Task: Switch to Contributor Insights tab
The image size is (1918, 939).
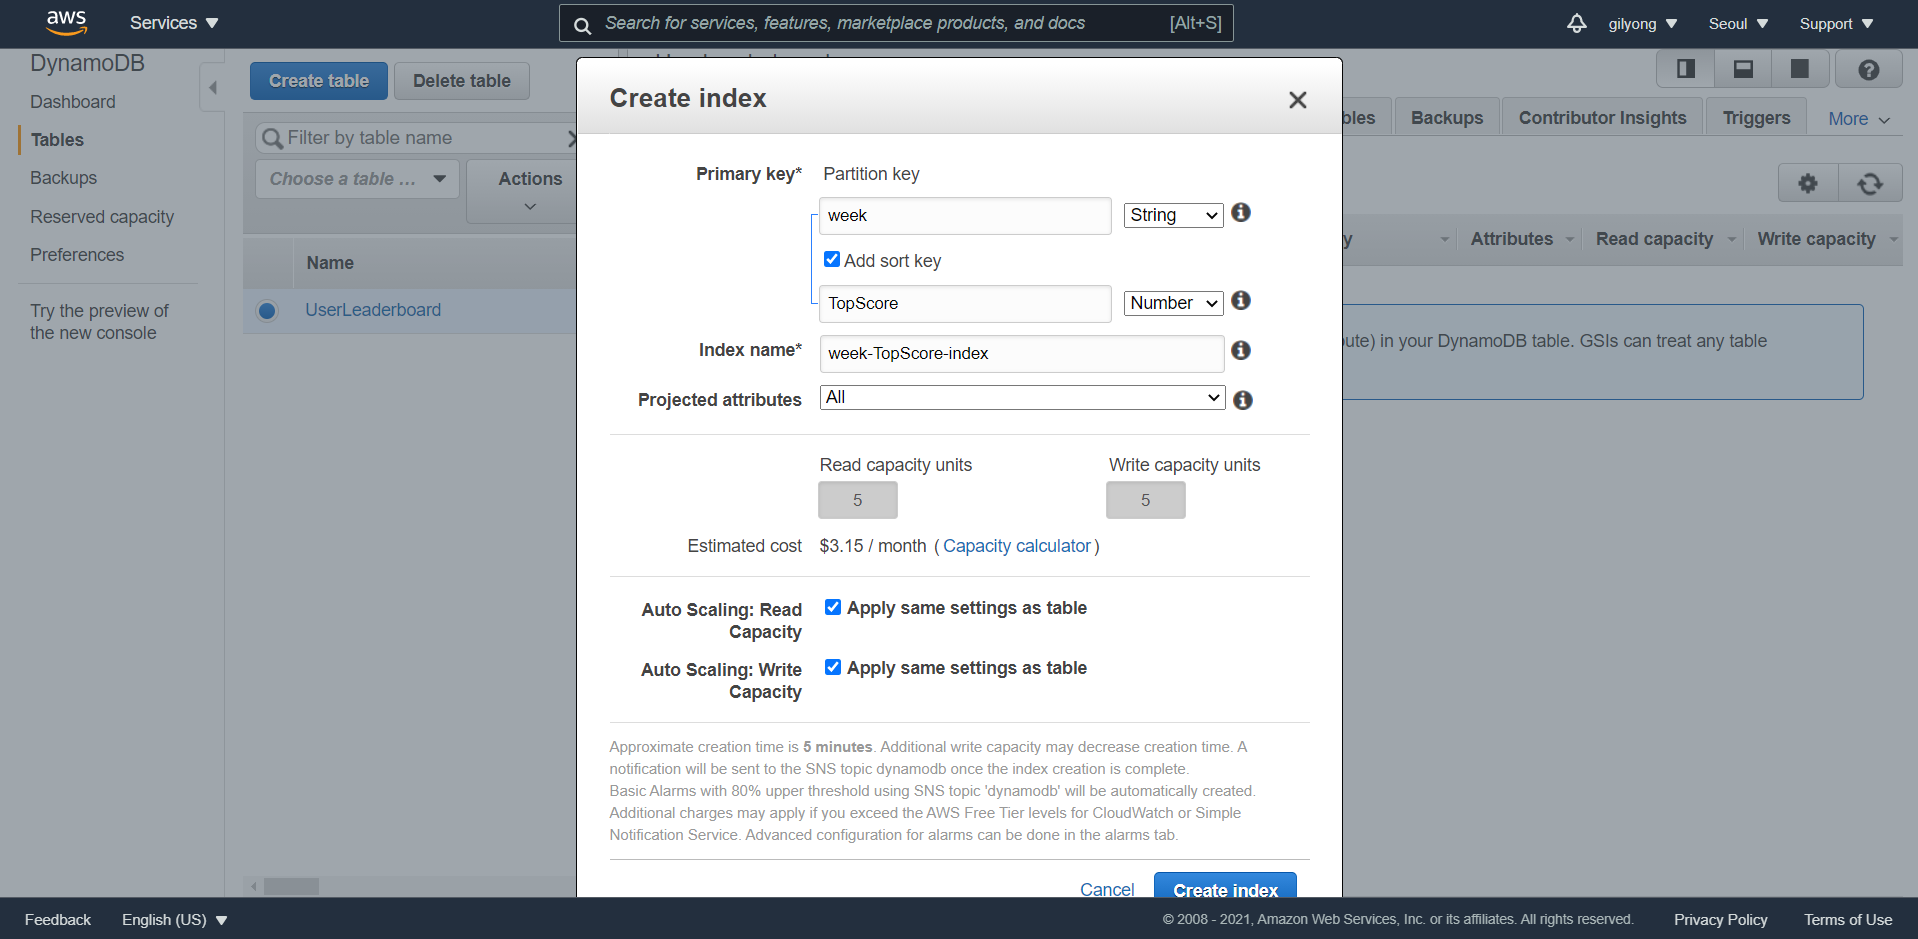Action: 1602,118
